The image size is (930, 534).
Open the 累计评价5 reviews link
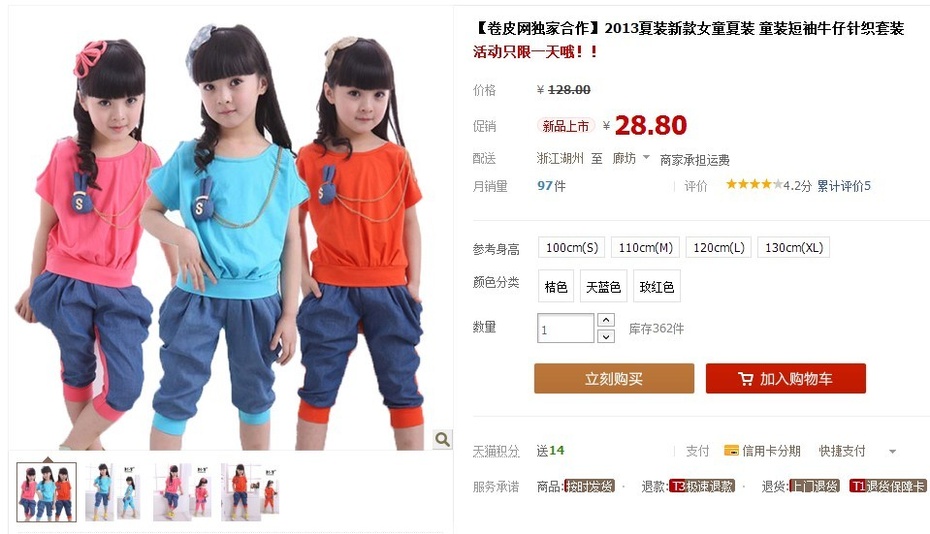pyautogui.click(x=844, y=186)
